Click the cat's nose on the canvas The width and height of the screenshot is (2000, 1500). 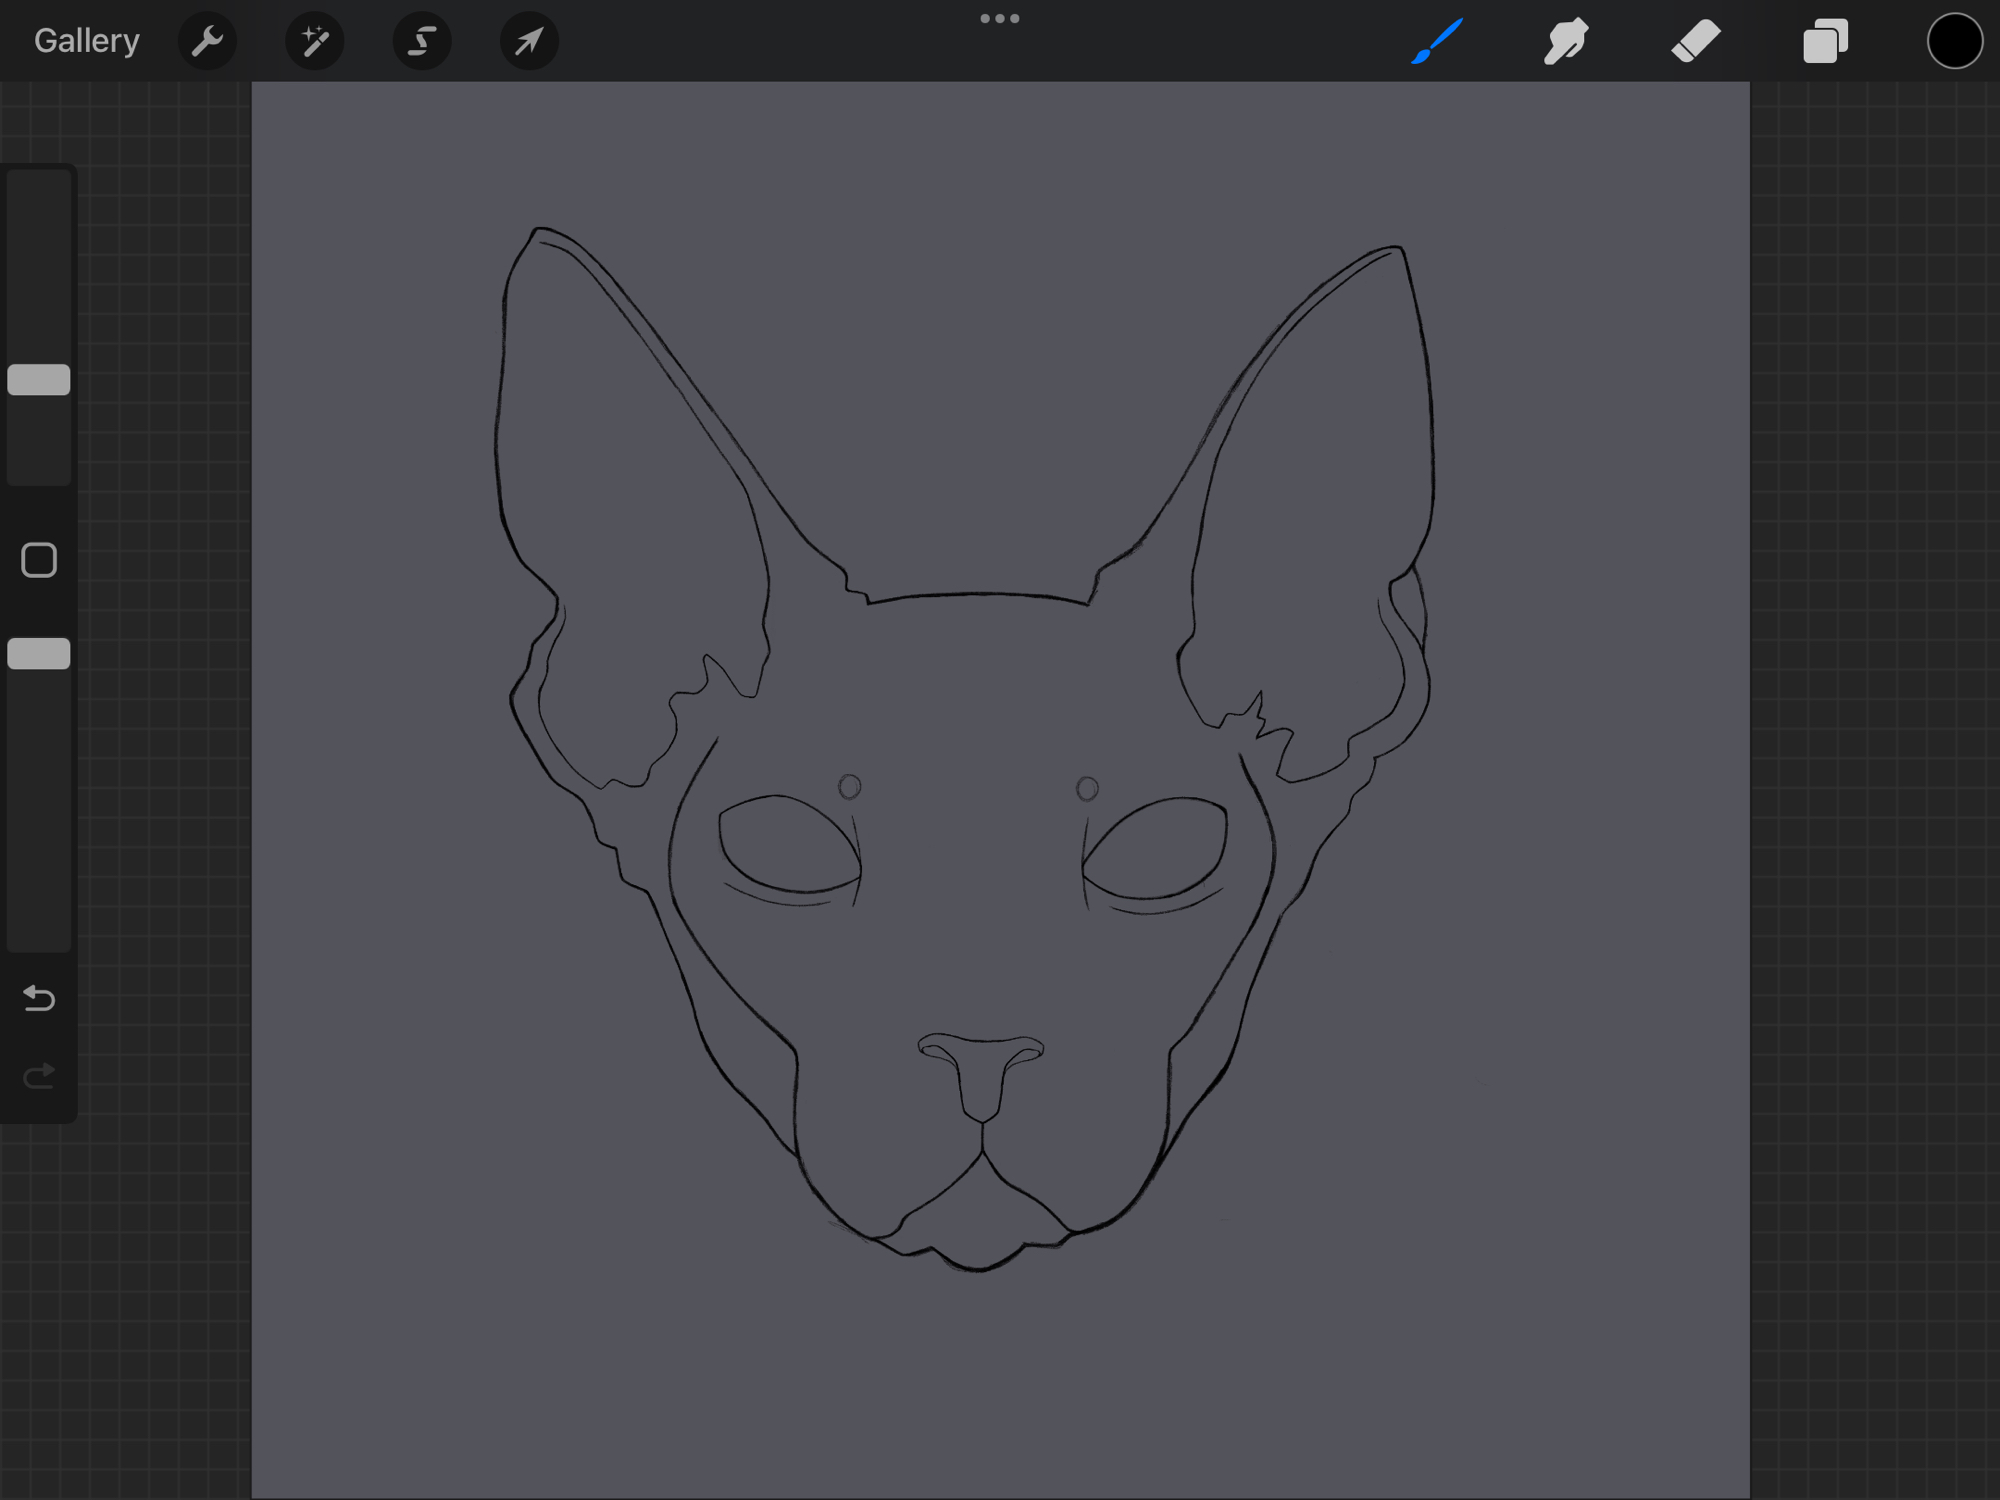point(981,1072)
